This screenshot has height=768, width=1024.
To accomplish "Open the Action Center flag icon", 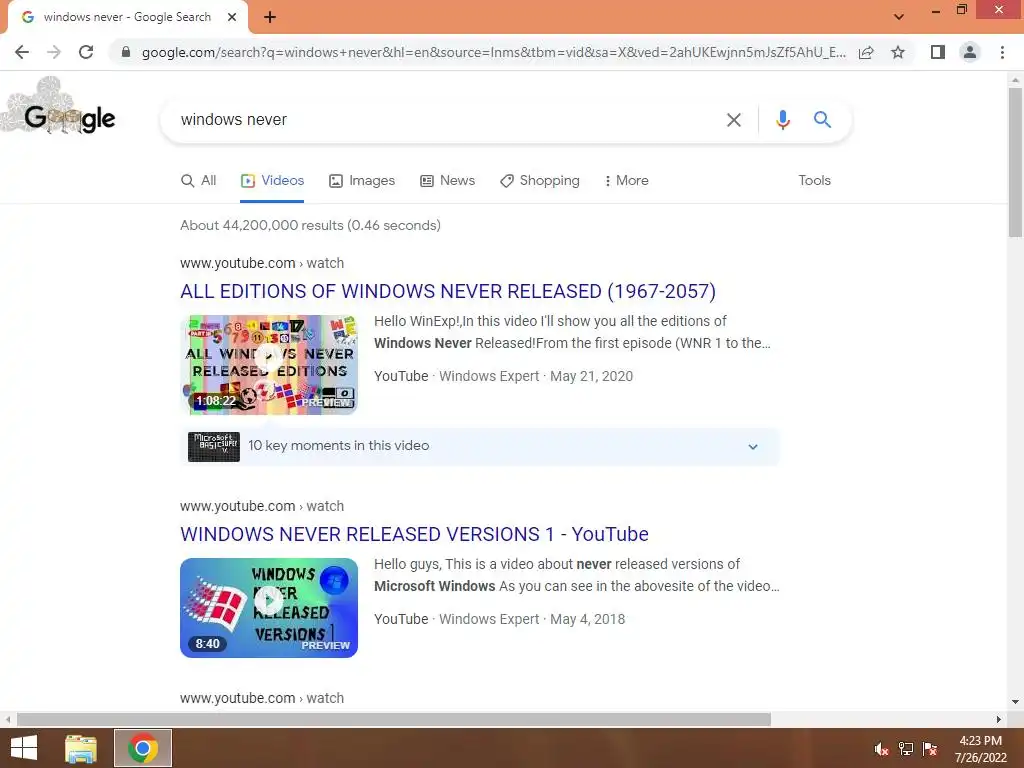I will 930,749.
